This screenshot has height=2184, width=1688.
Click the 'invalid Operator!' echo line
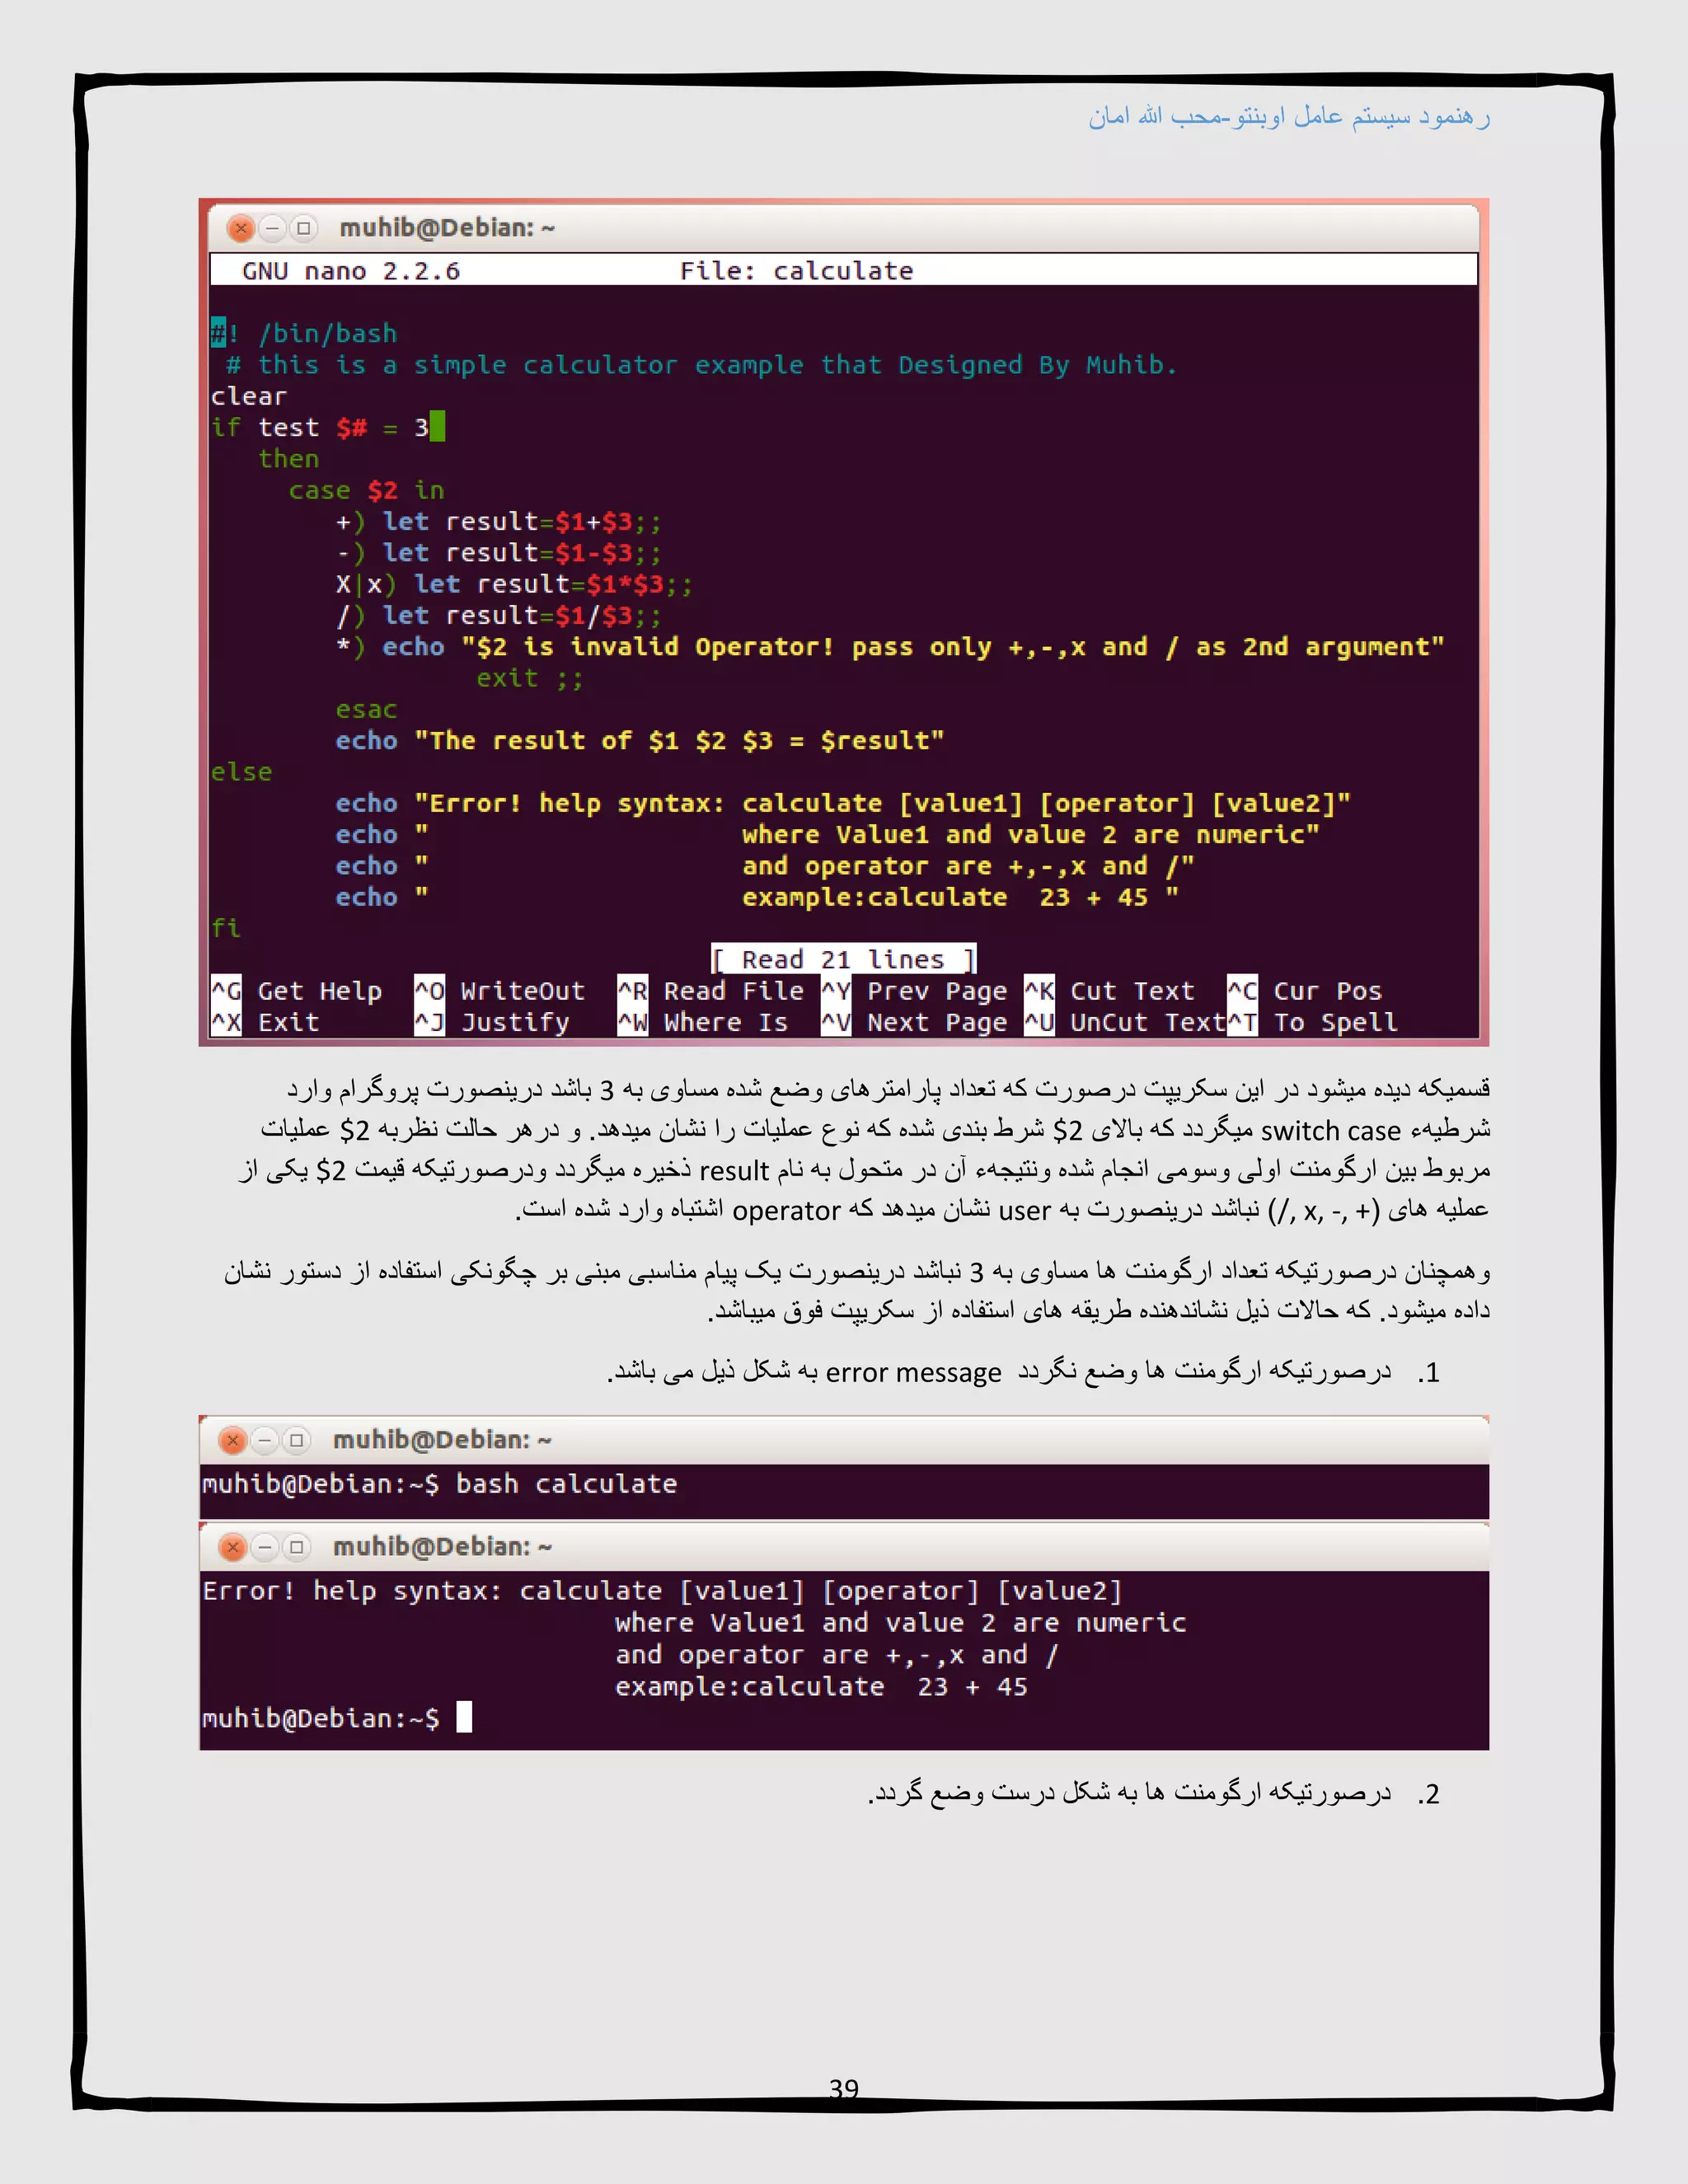(x=890, y=647)
